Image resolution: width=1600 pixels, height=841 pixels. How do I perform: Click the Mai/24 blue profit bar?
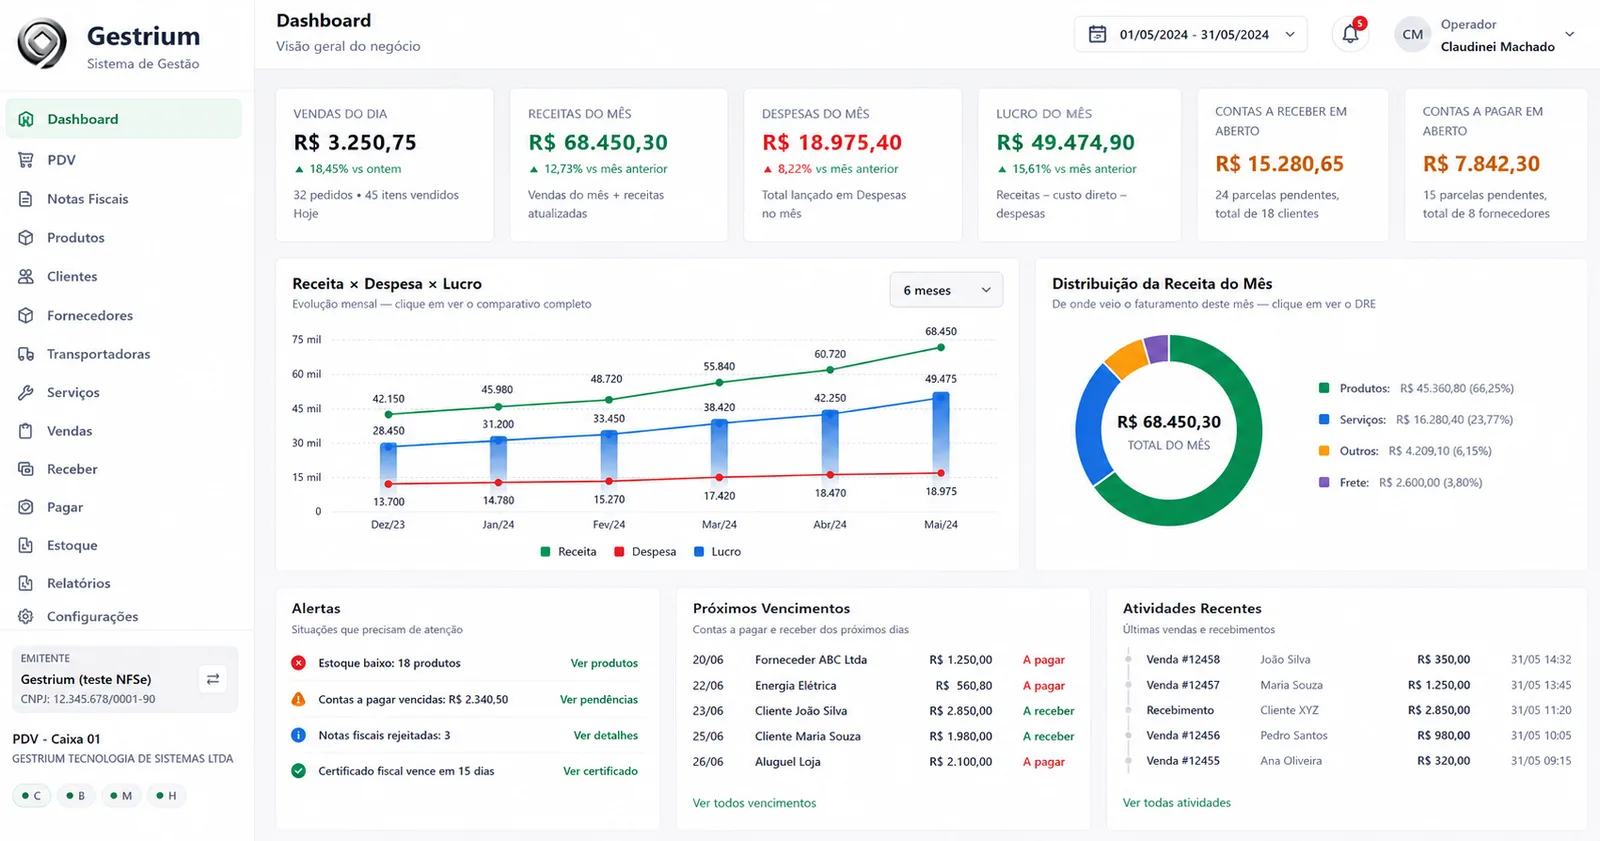pos(941,433)
